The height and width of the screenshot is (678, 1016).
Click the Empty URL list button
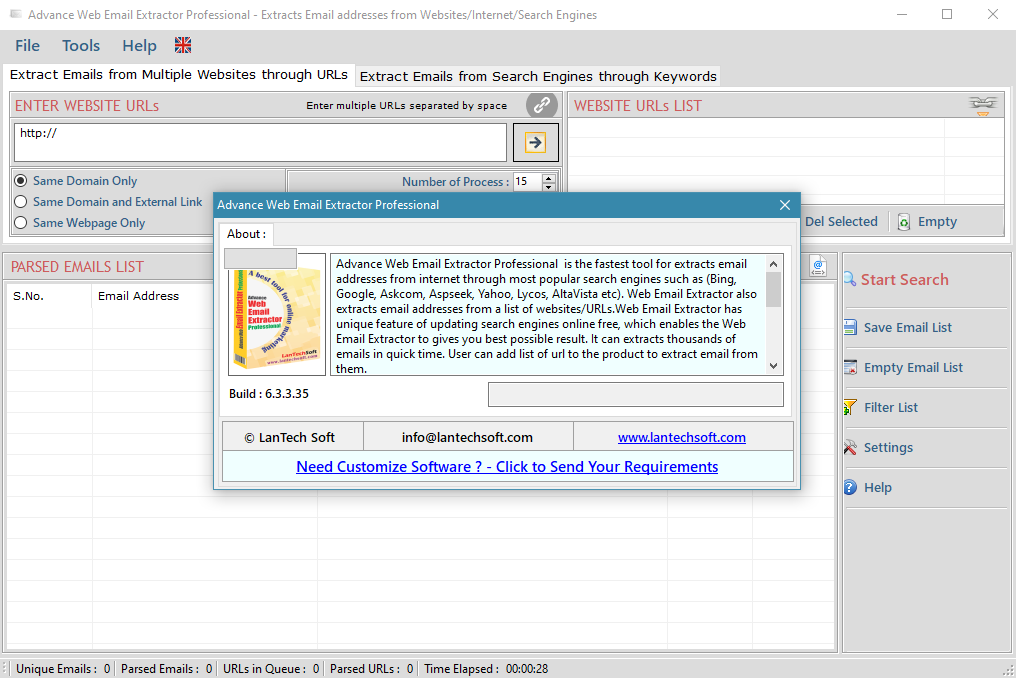(937, 222)
